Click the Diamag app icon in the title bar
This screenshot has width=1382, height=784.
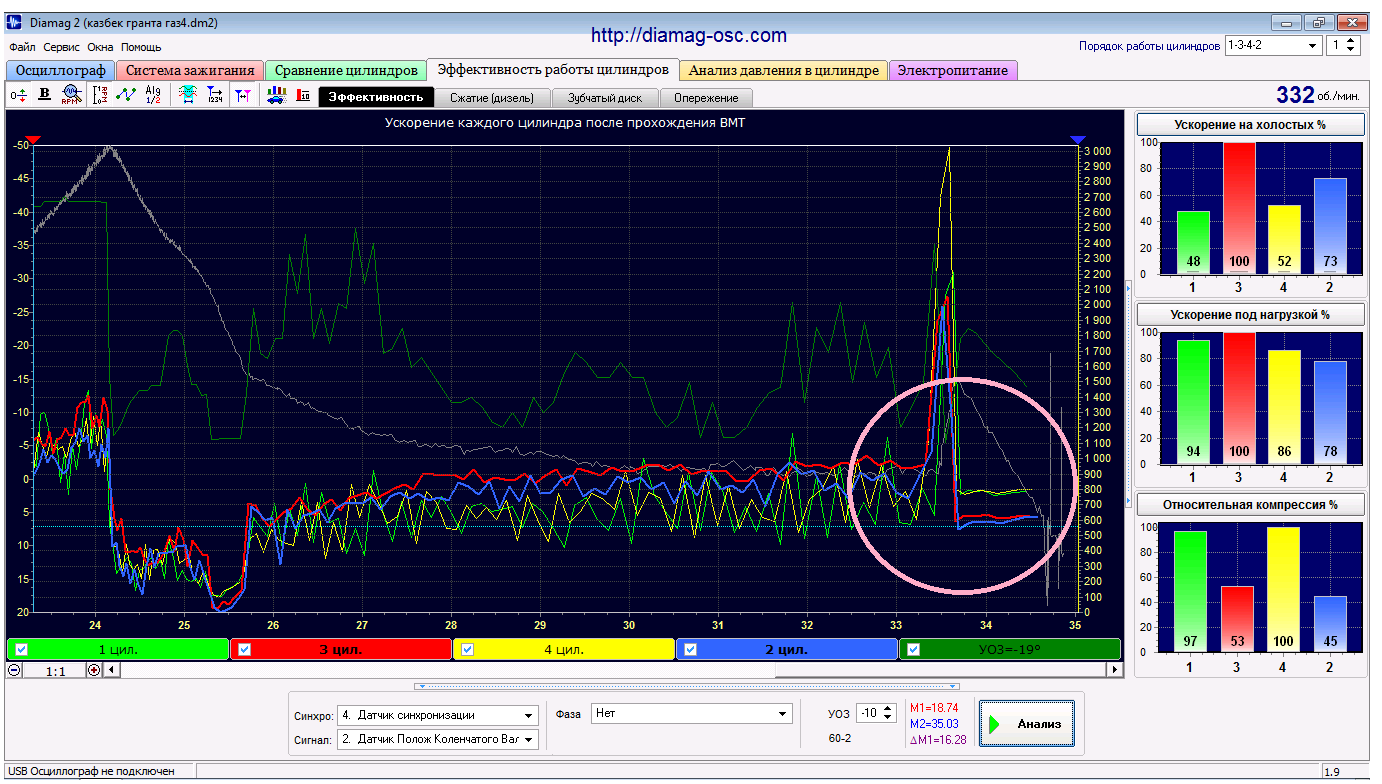[x=15, y=22]
